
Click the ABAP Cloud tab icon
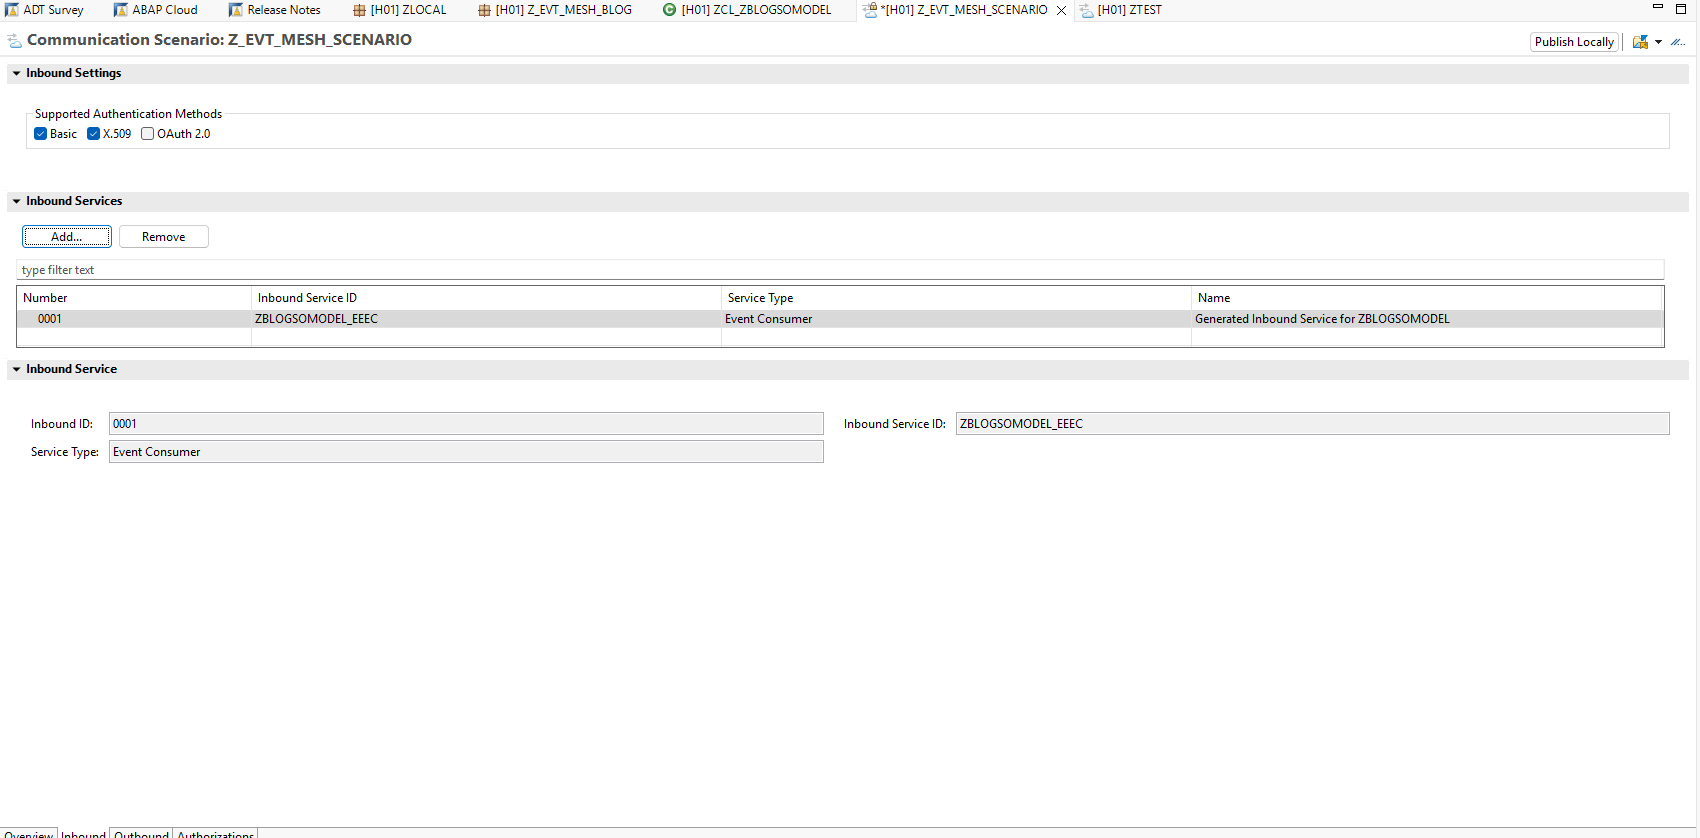tap(121, 10)
